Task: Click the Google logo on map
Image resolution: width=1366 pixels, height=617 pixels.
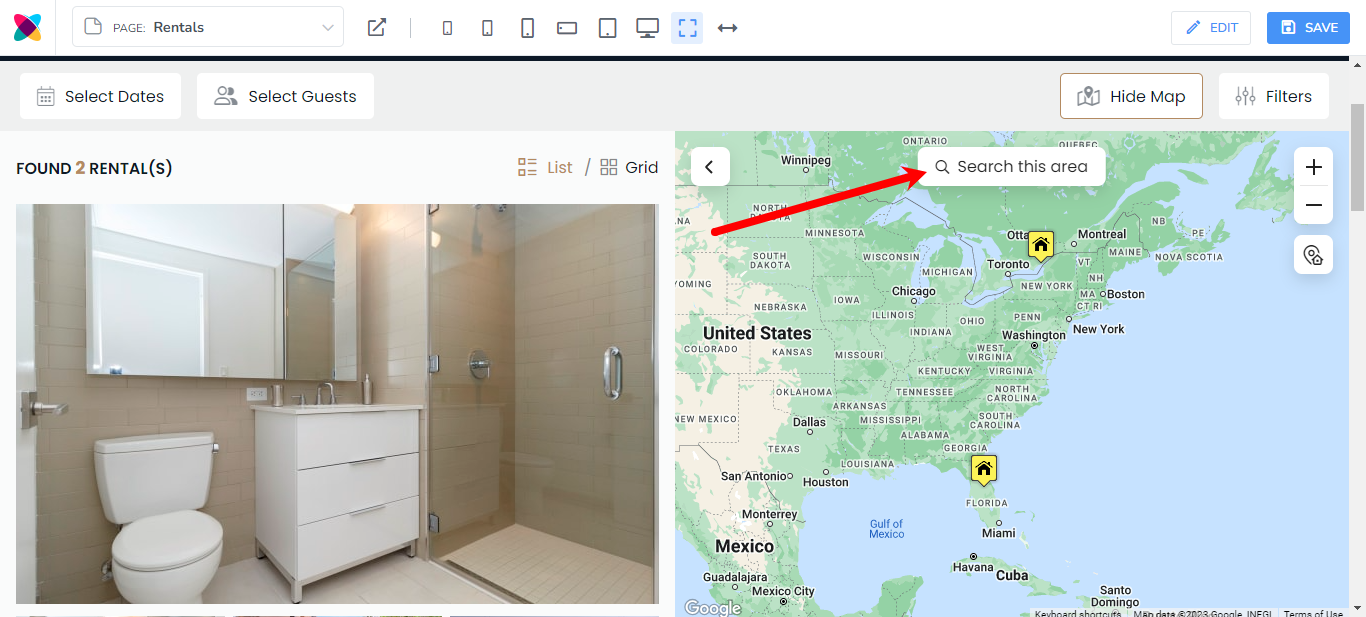Action: (713, 608)
